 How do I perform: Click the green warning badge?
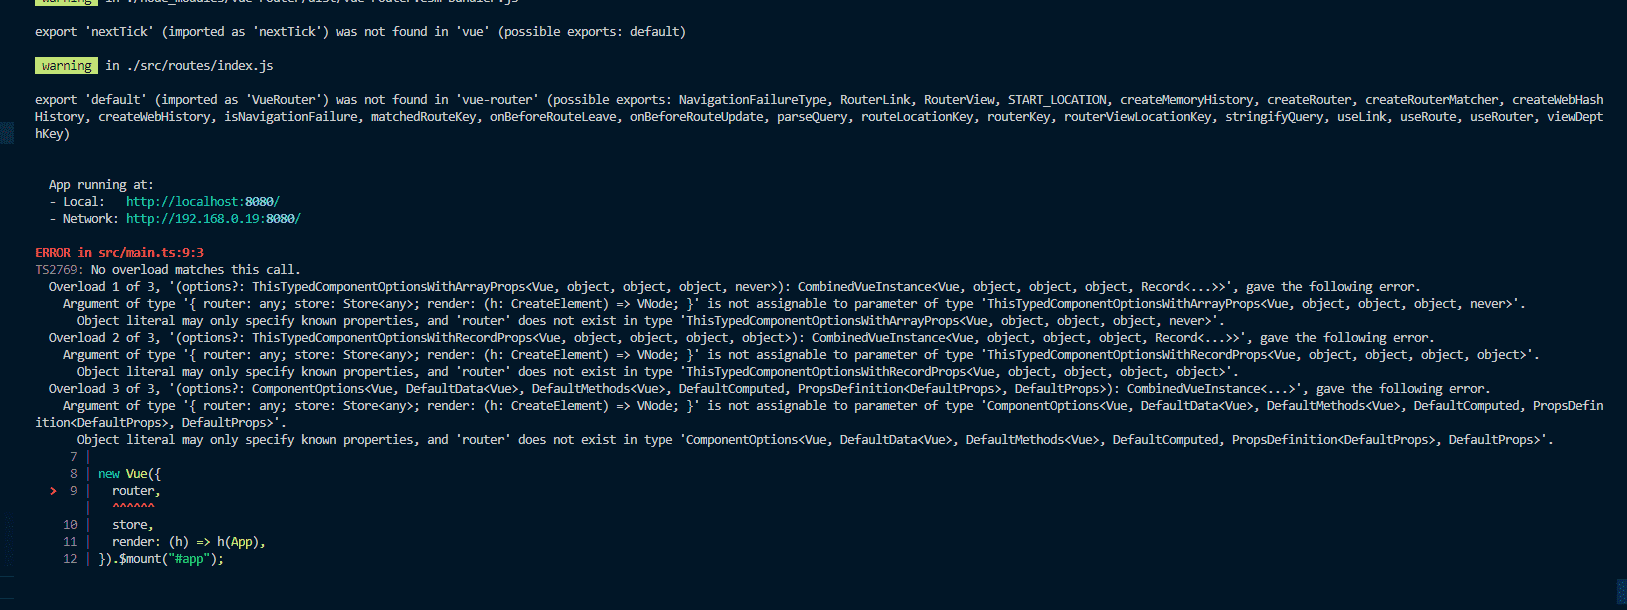pos(67,66)
